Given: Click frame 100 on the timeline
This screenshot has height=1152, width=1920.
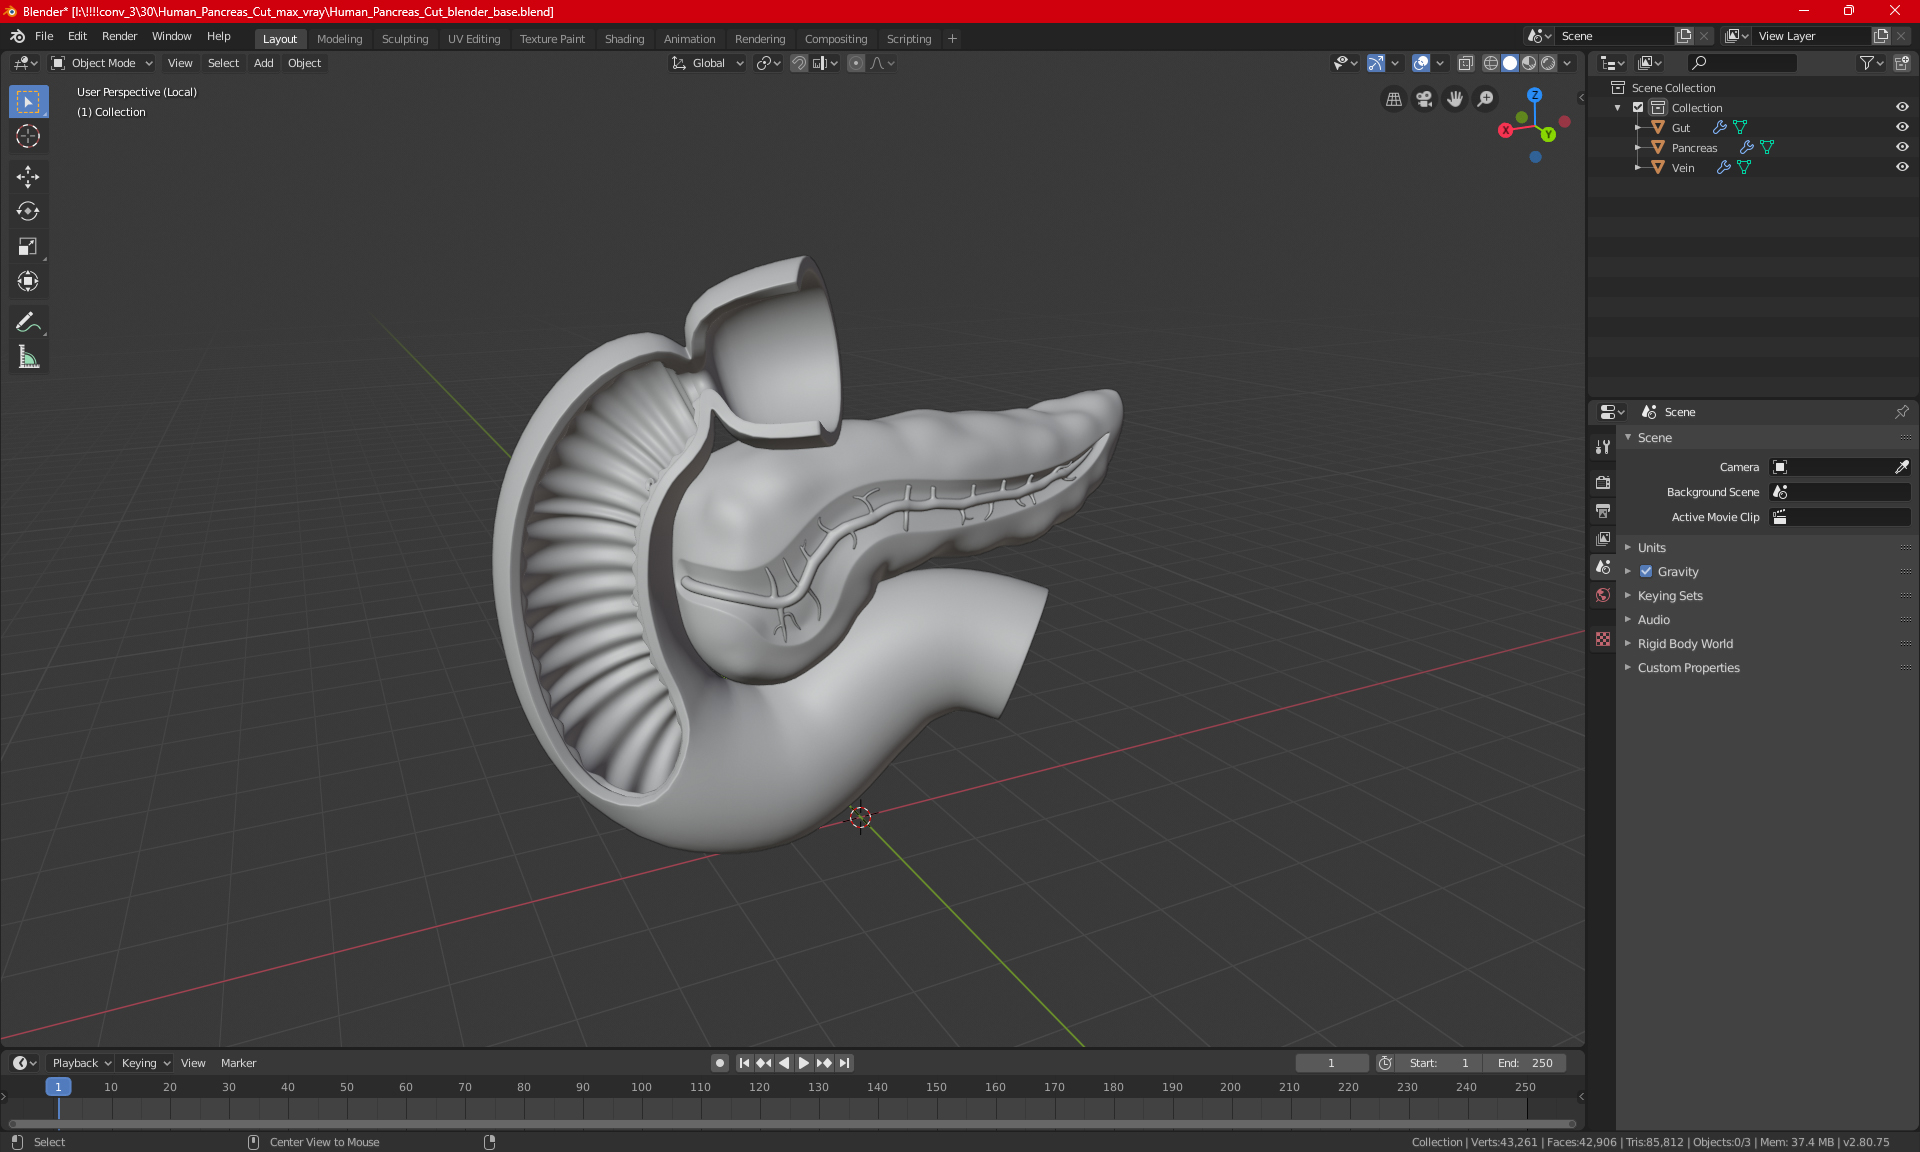Looking at the screenshot, I should (641, 1088).
